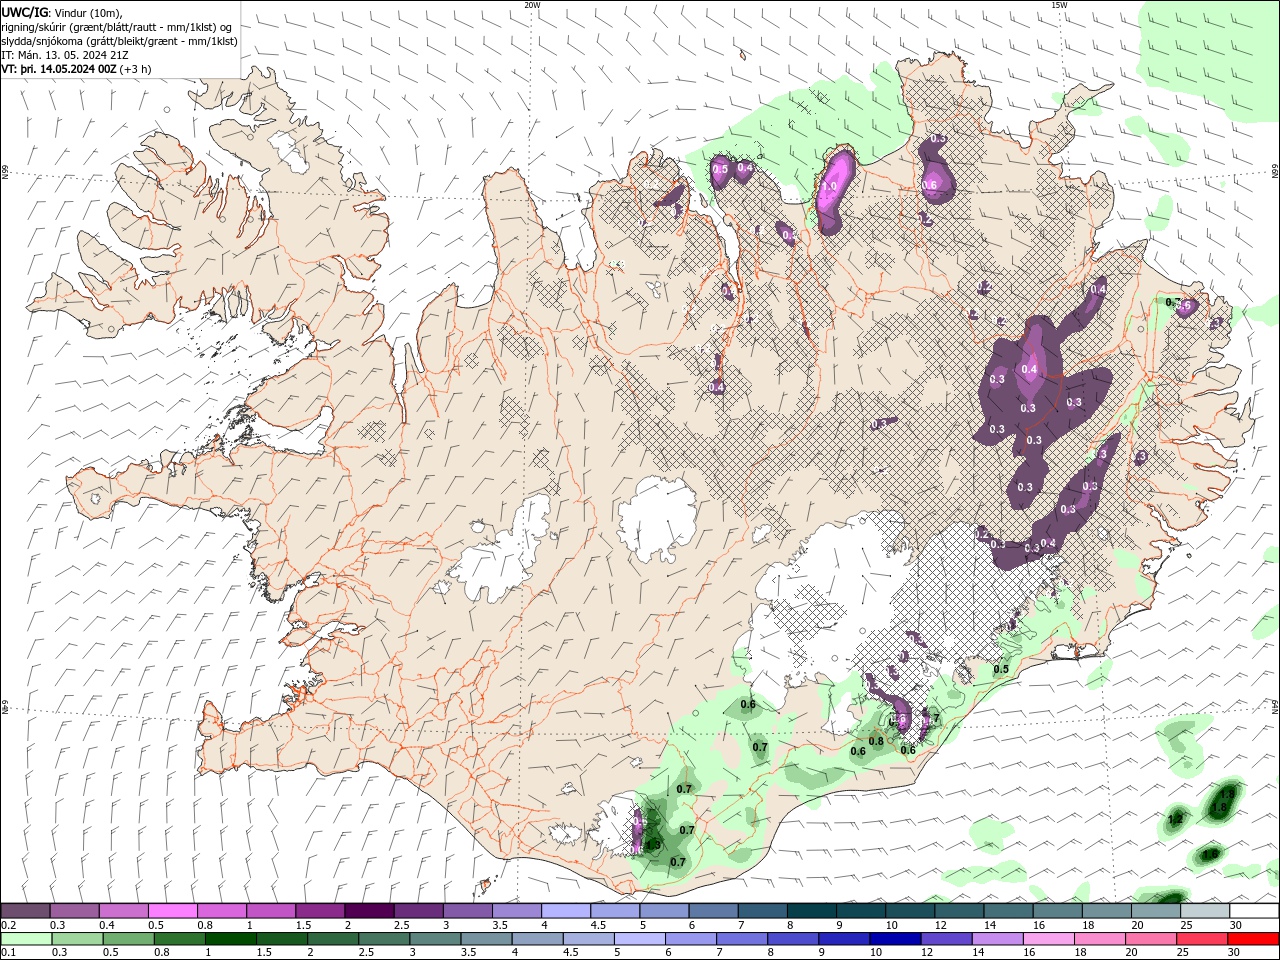Select the rain legend swatch labeled 25
1280x960 pixels.
pos(1202,939)
